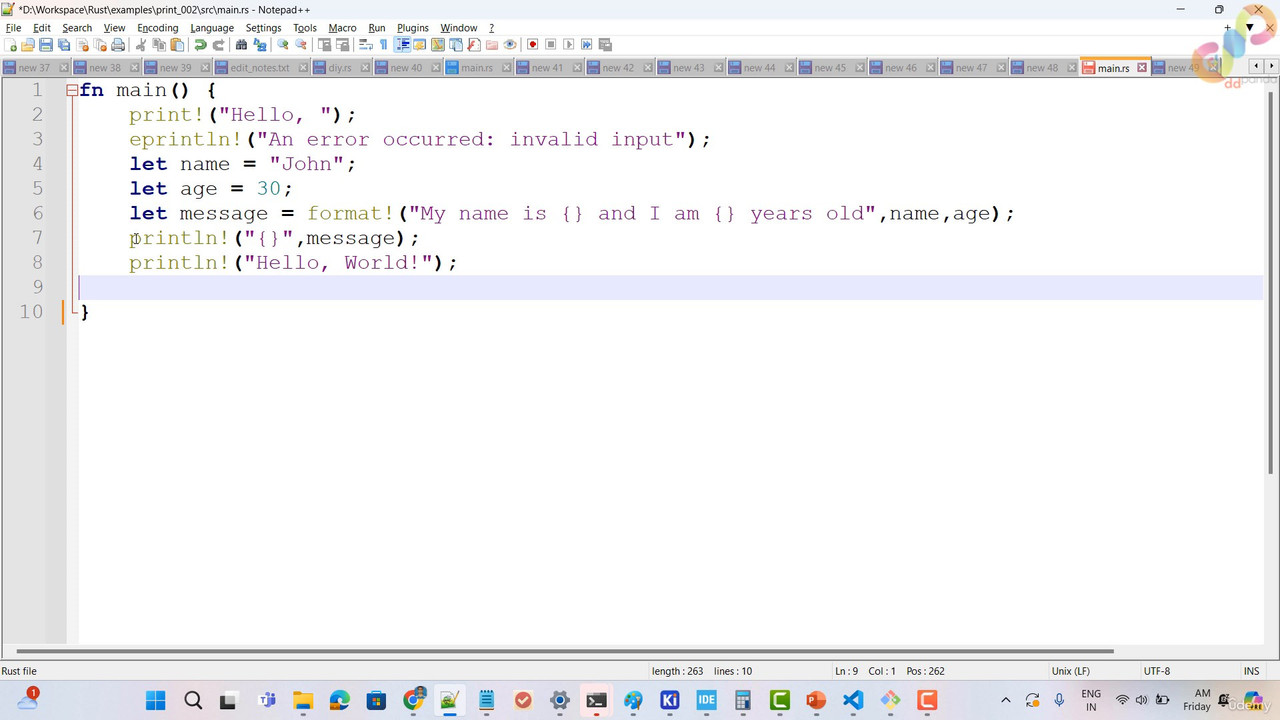Toggle Word wrap toolbar button

[x=365, y=44]
